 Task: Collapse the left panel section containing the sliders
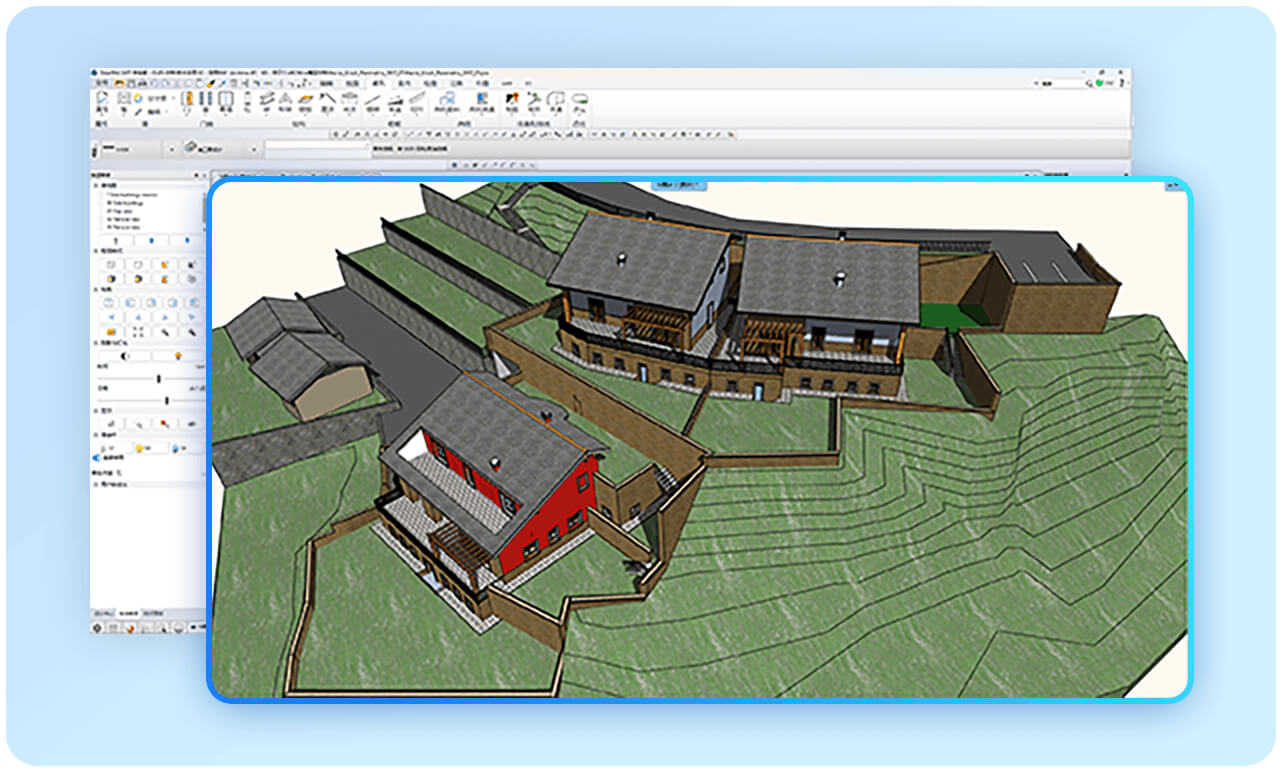tap(96, 343)
